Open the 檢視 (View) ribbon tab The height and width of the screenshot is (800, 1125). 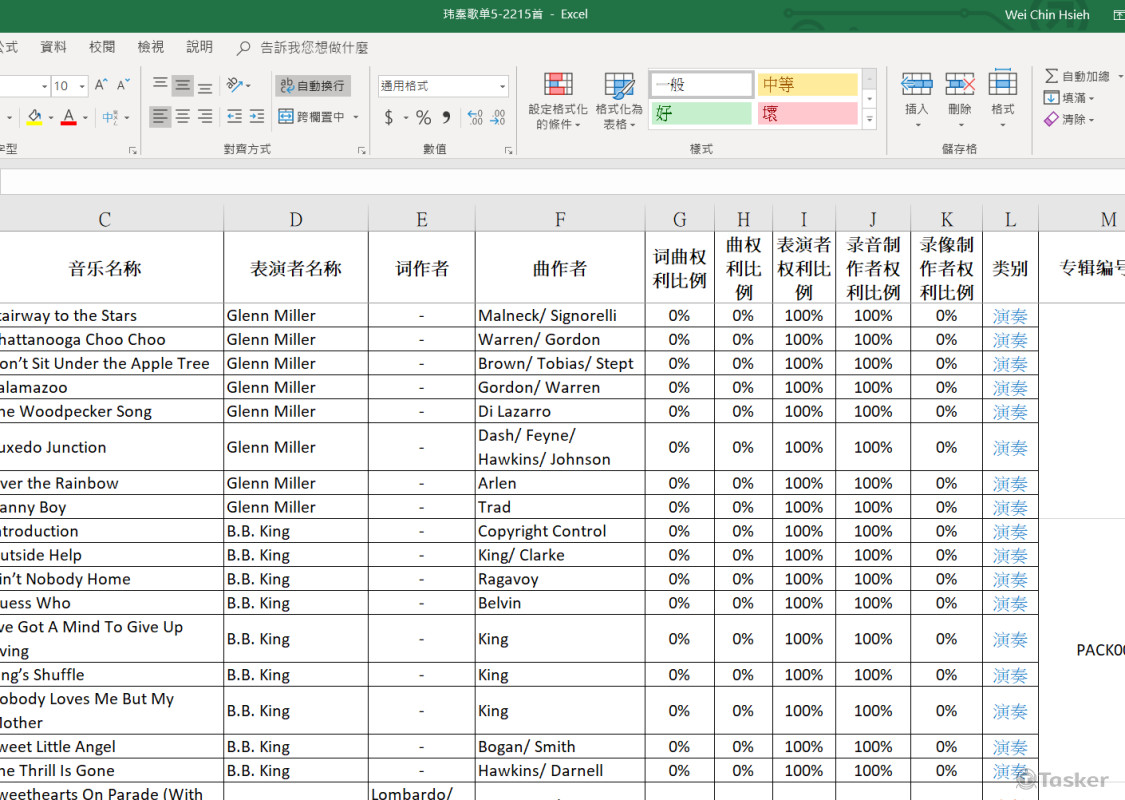(151, 47)
